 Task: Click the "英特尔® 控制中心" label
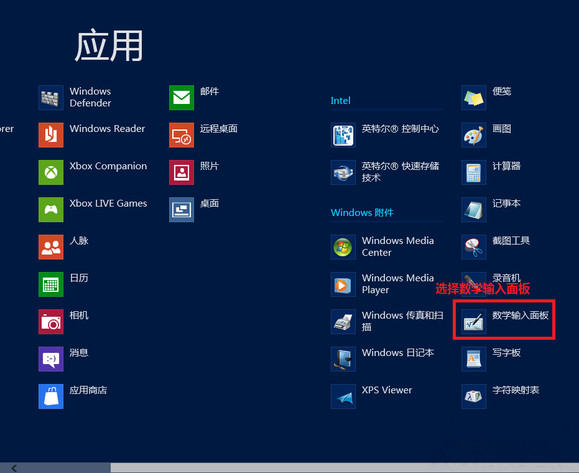click(400, 128)
